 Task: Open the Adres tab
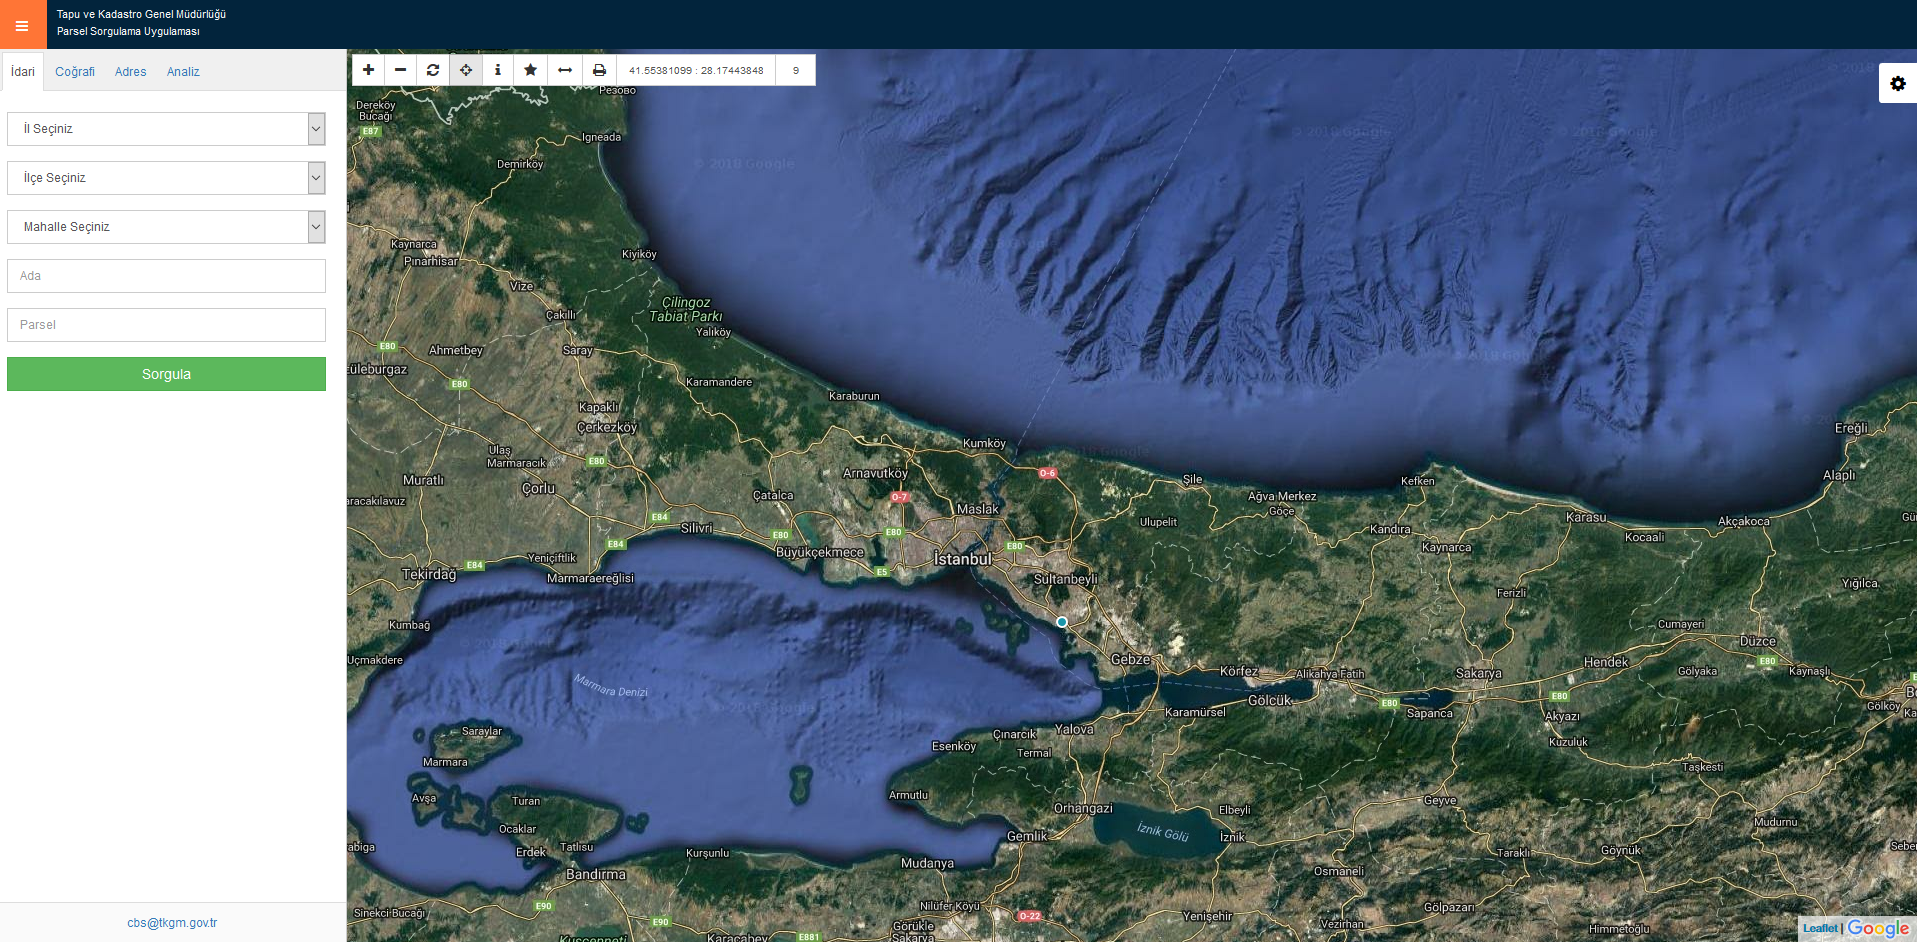pos(130,72)
